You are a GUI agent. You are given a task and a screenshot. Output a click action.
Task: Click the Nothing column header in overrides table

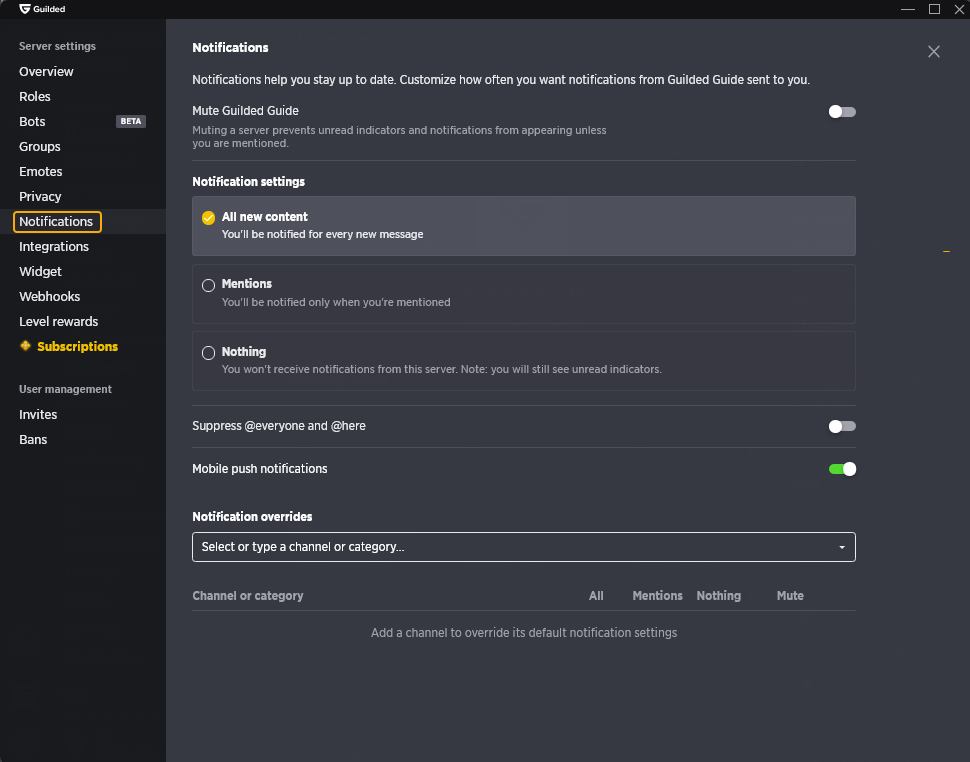[x=718, y=596]
